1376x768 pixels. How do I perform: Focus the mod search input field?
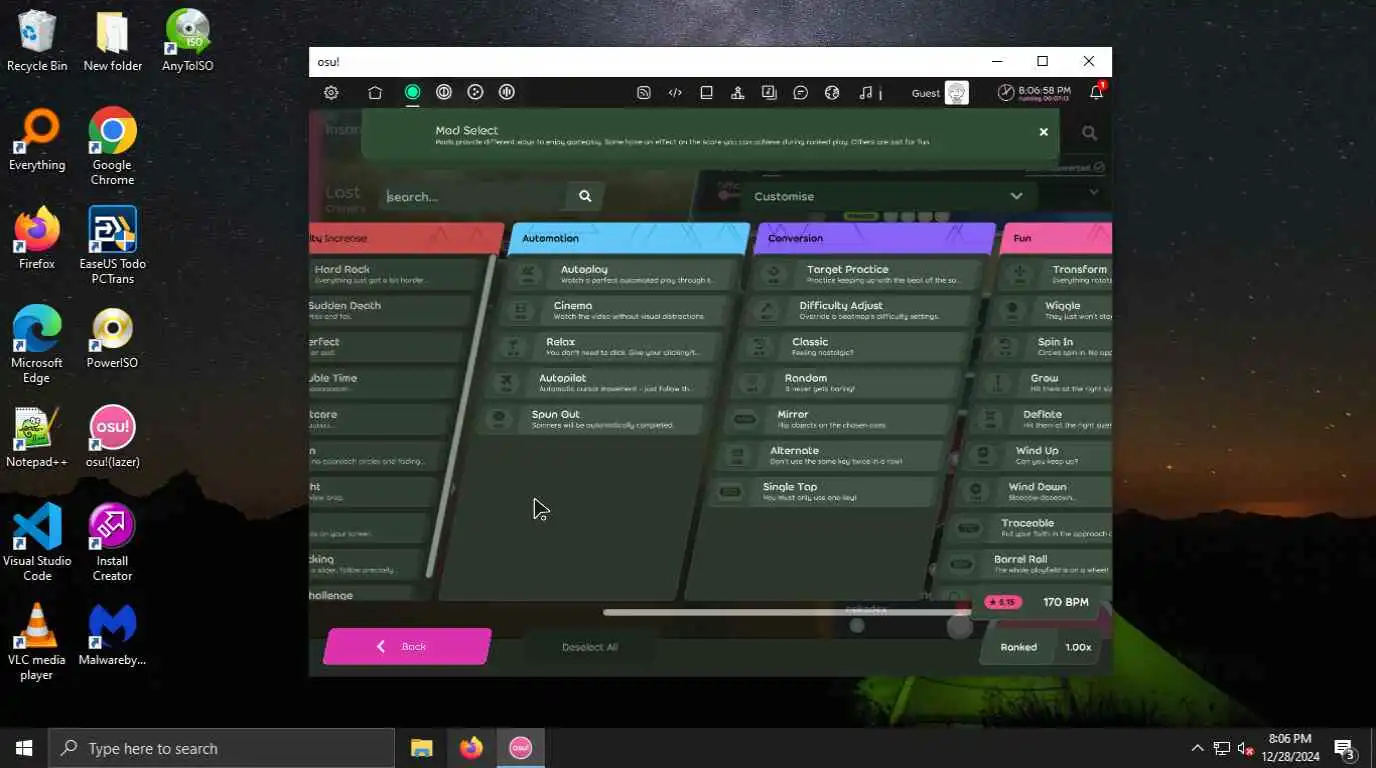[x=472, y=197]
